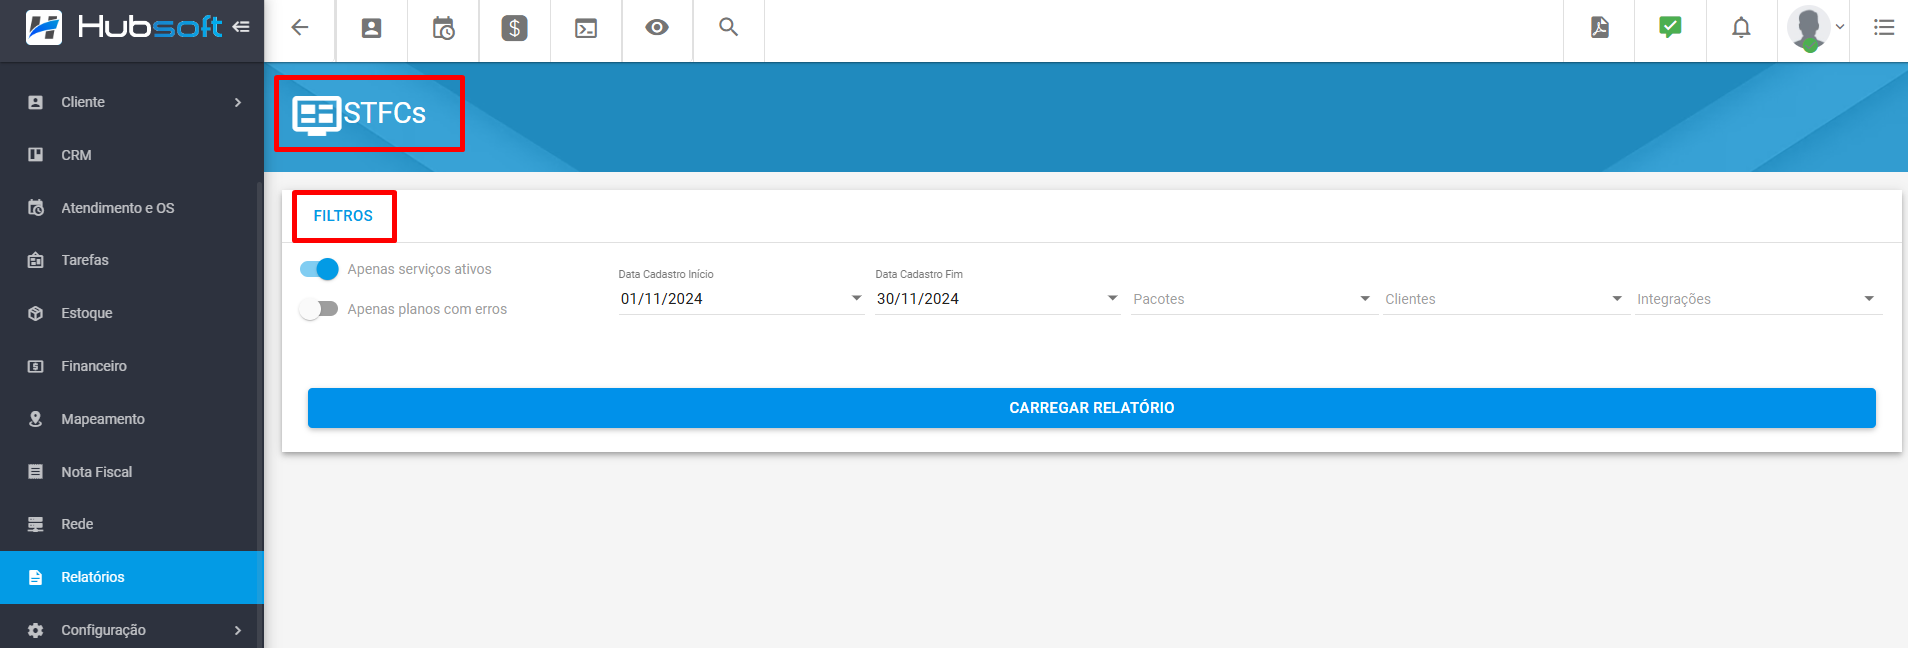This screenshot has width=1908, height=648.
Task: Click the PDF document icon
Action: click(x=1600, y=27)
